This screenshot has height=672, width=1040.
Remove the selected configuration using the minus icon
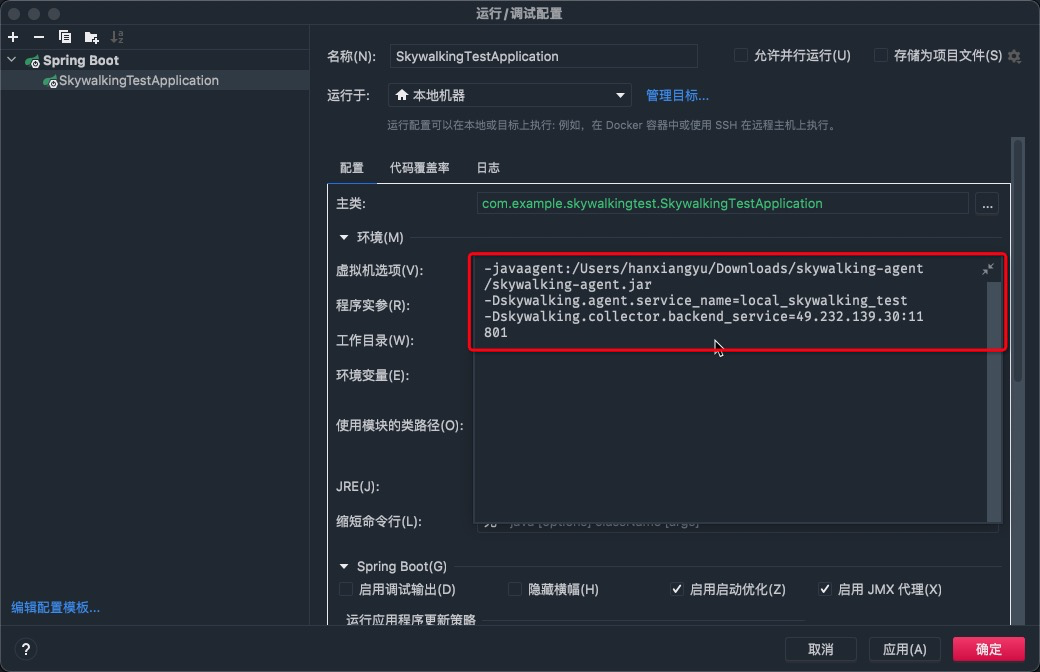(x=38, y=36)
